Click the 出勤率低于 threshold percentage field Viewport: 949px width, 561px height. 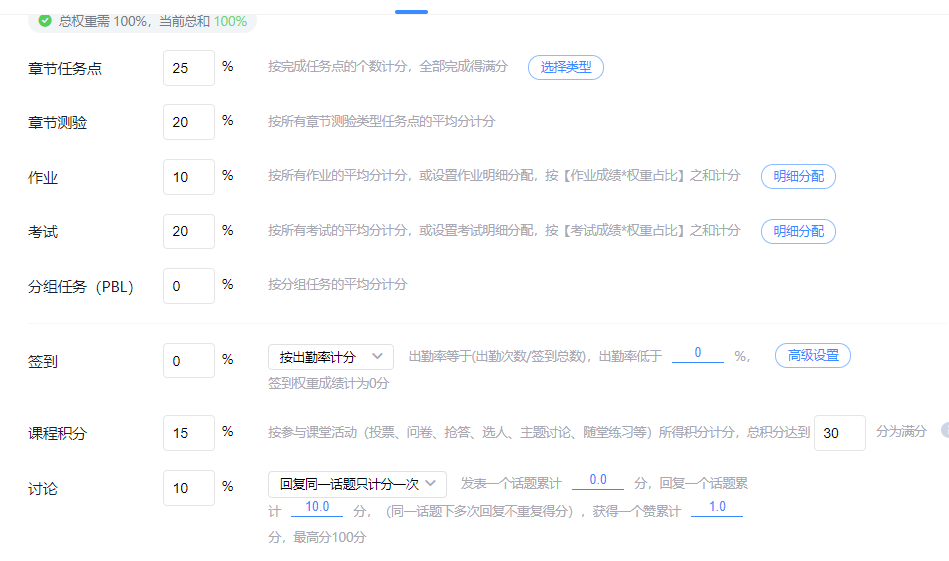click(x=697, y=354)
